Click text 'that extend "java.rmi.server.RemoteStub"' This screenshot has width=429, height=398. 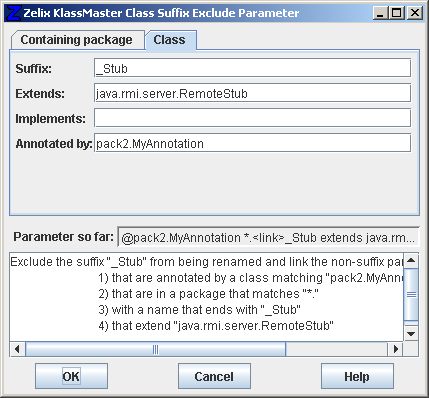pyautogui.click(x=223, y=326)
